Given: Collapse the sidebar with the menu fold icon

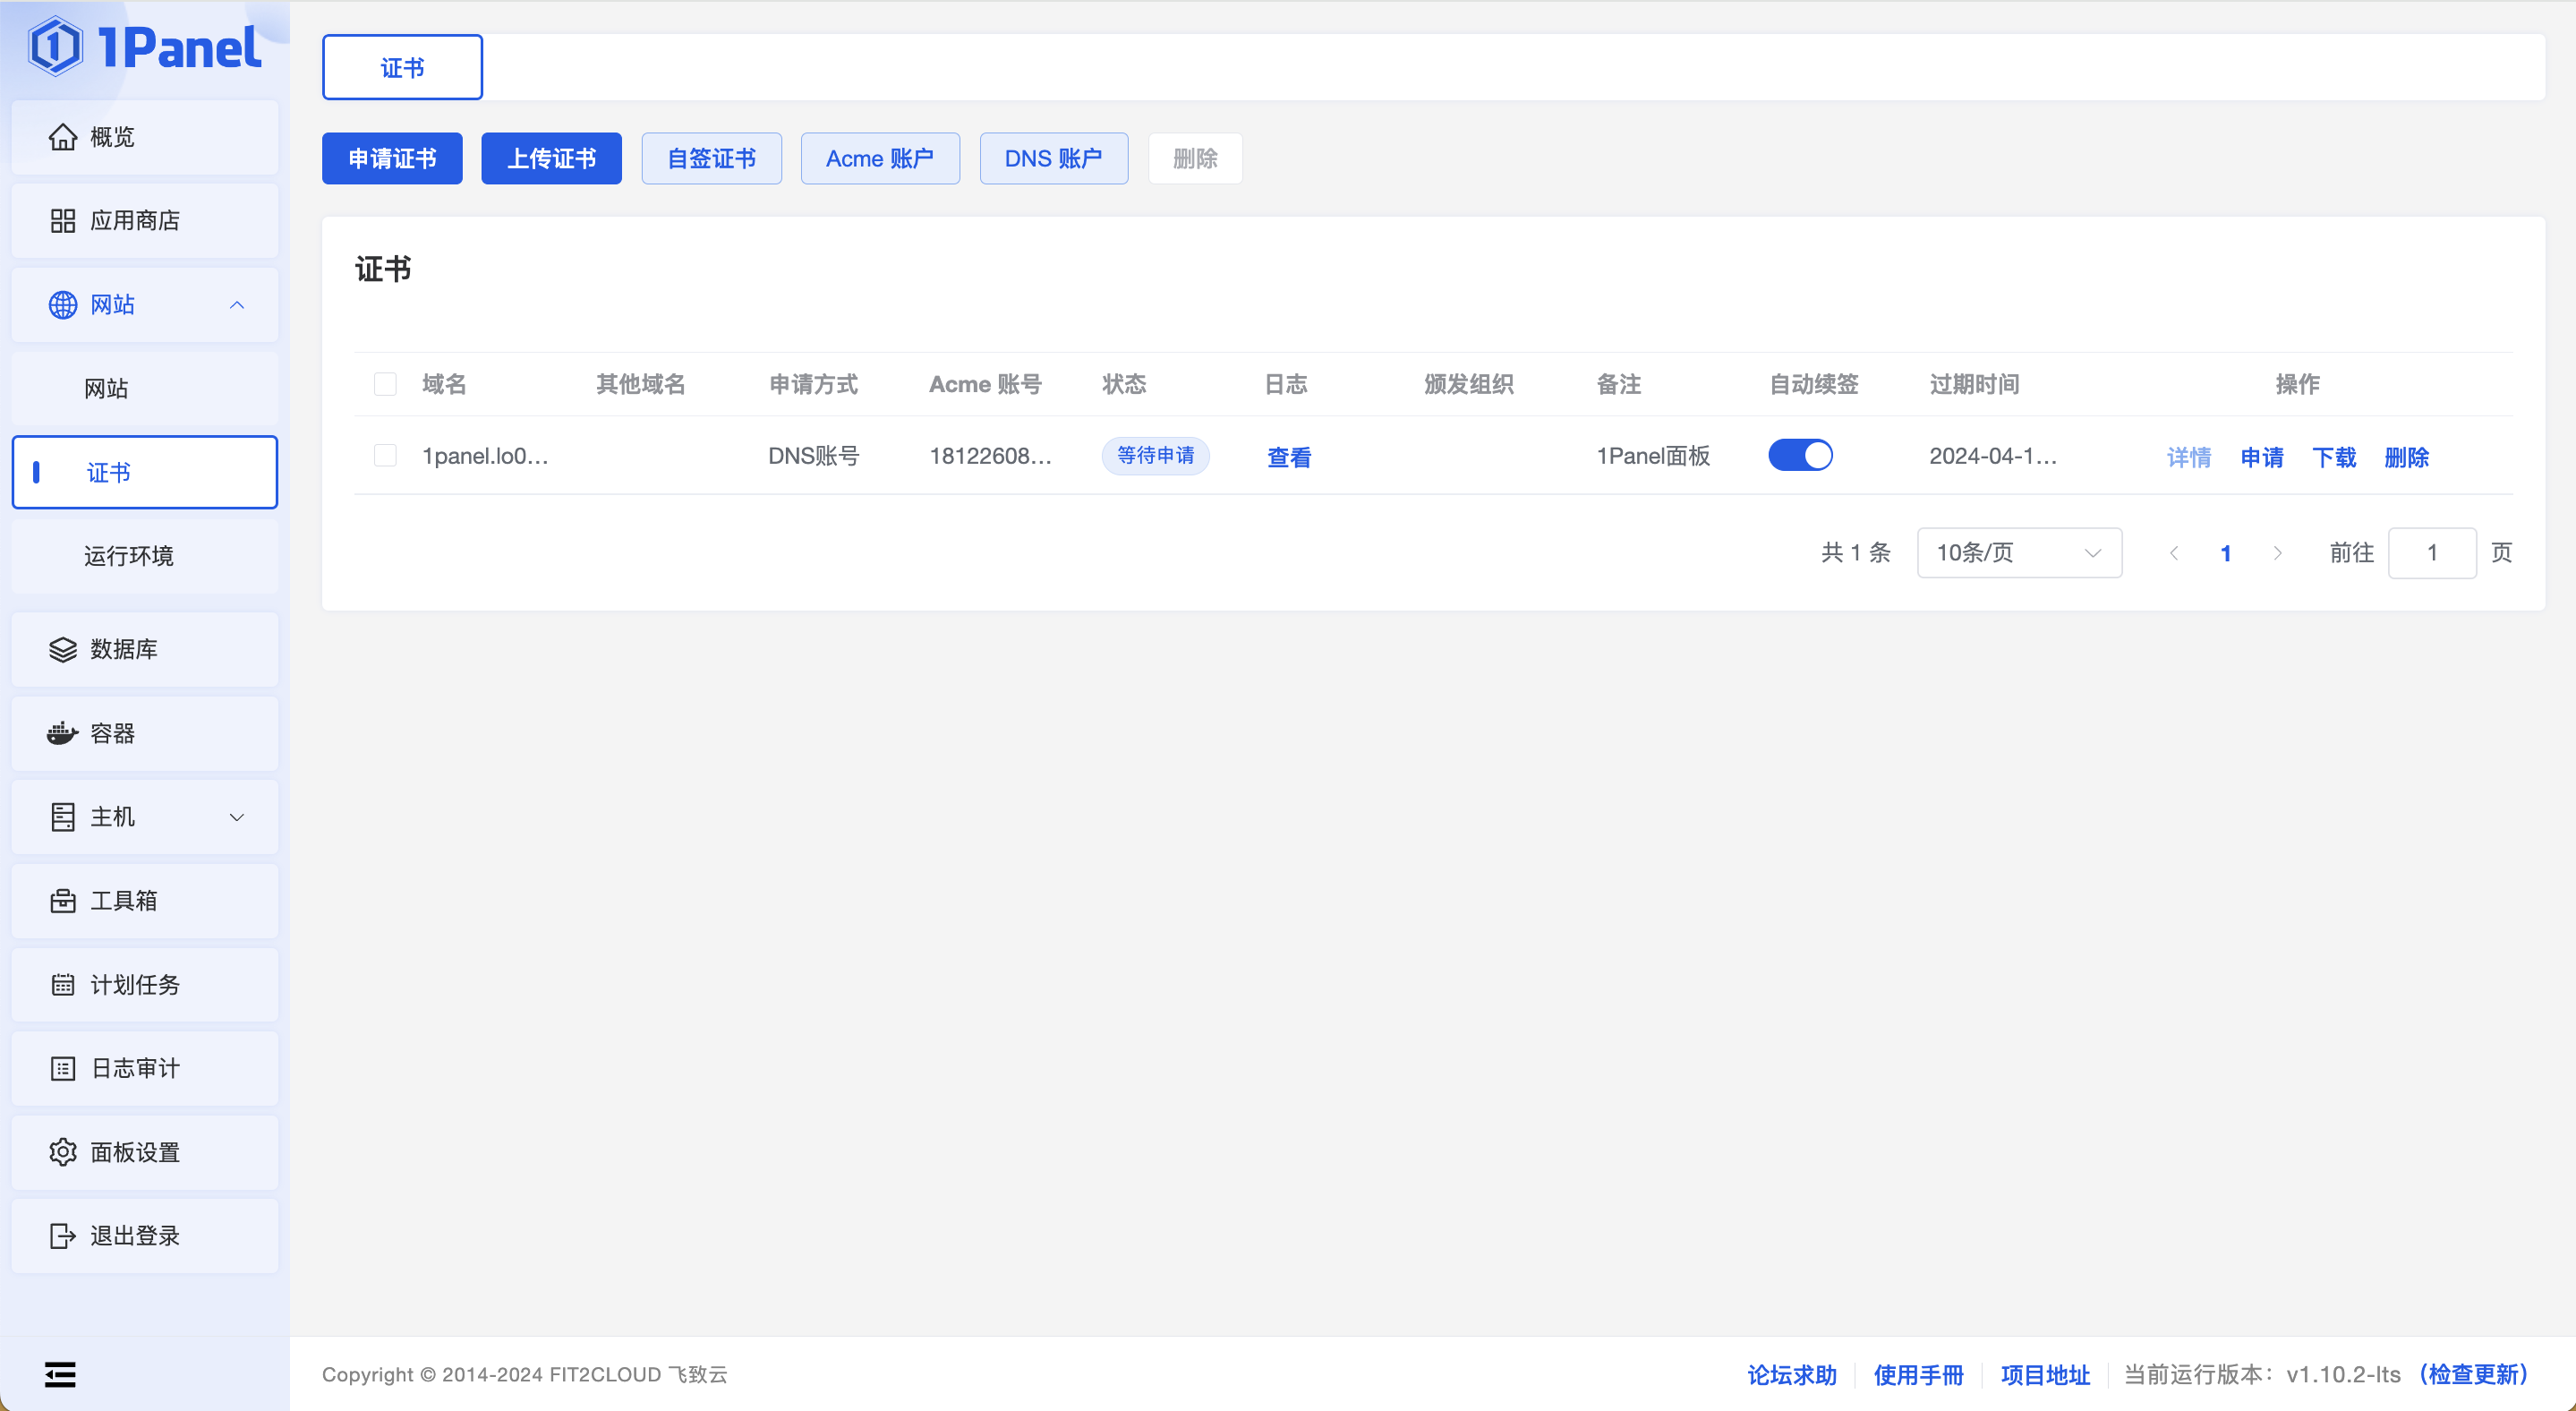Looking at the screenshot, I should pyautogui.click(x=60, y=1375).
